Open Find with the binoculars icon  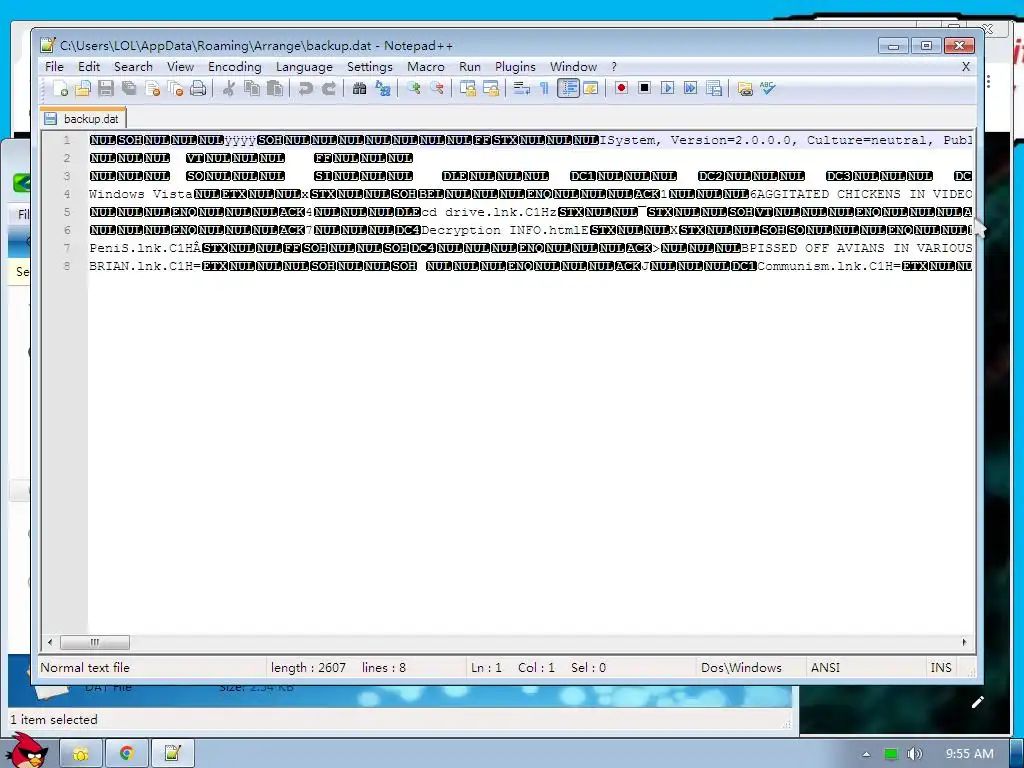(x=359, y=88)
